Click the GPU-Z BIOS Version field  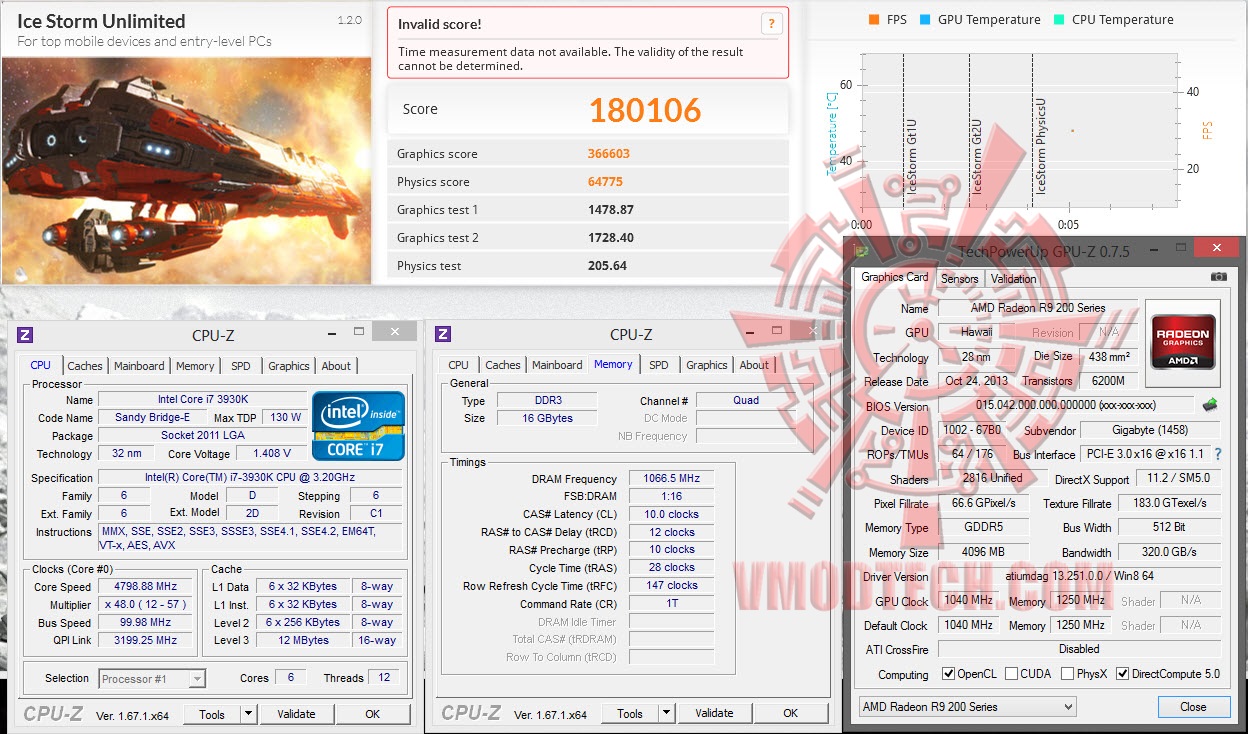click(1066, 406)
